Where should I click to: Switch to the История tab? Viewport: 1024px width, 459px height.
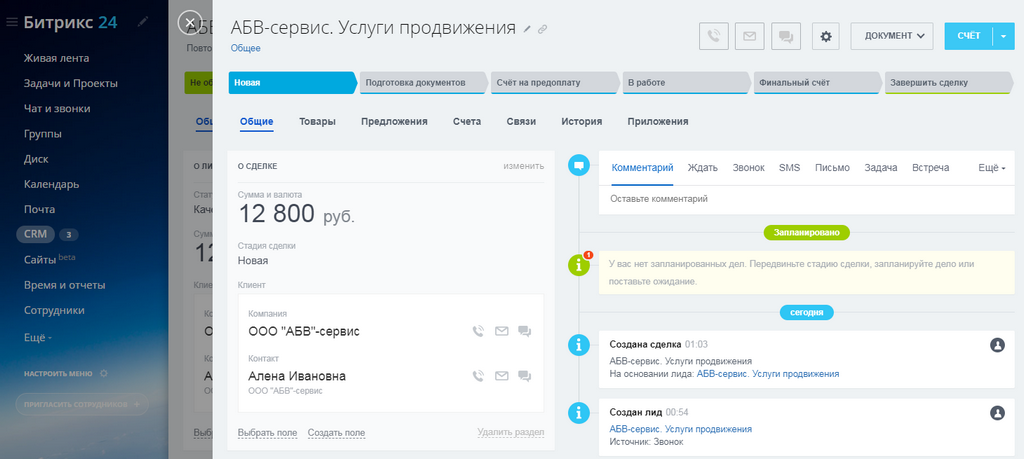pos(582,121)
